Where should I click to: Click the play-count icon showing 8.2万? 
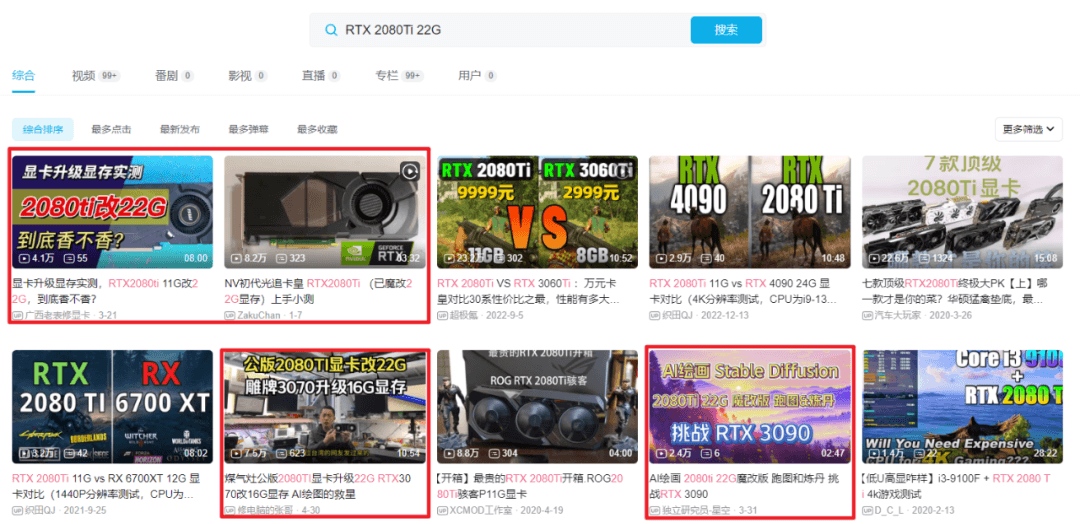(x=237, y=258)
